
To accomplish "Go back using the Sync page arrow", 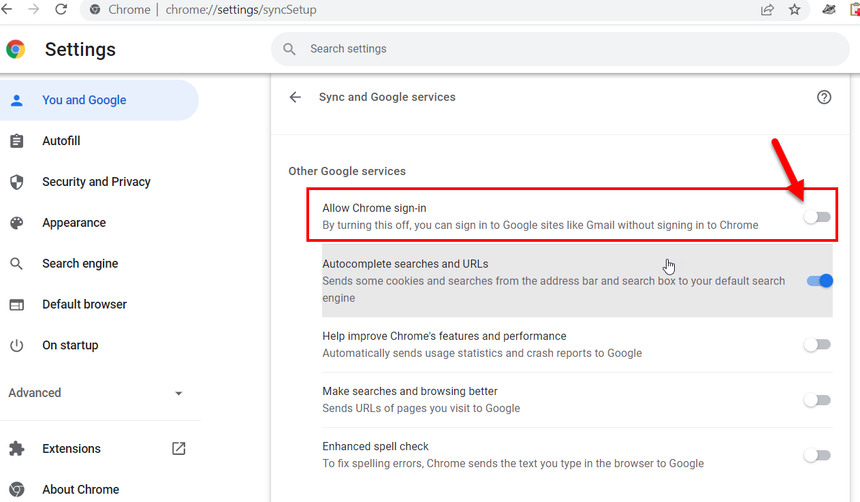I will coord(295,97).
